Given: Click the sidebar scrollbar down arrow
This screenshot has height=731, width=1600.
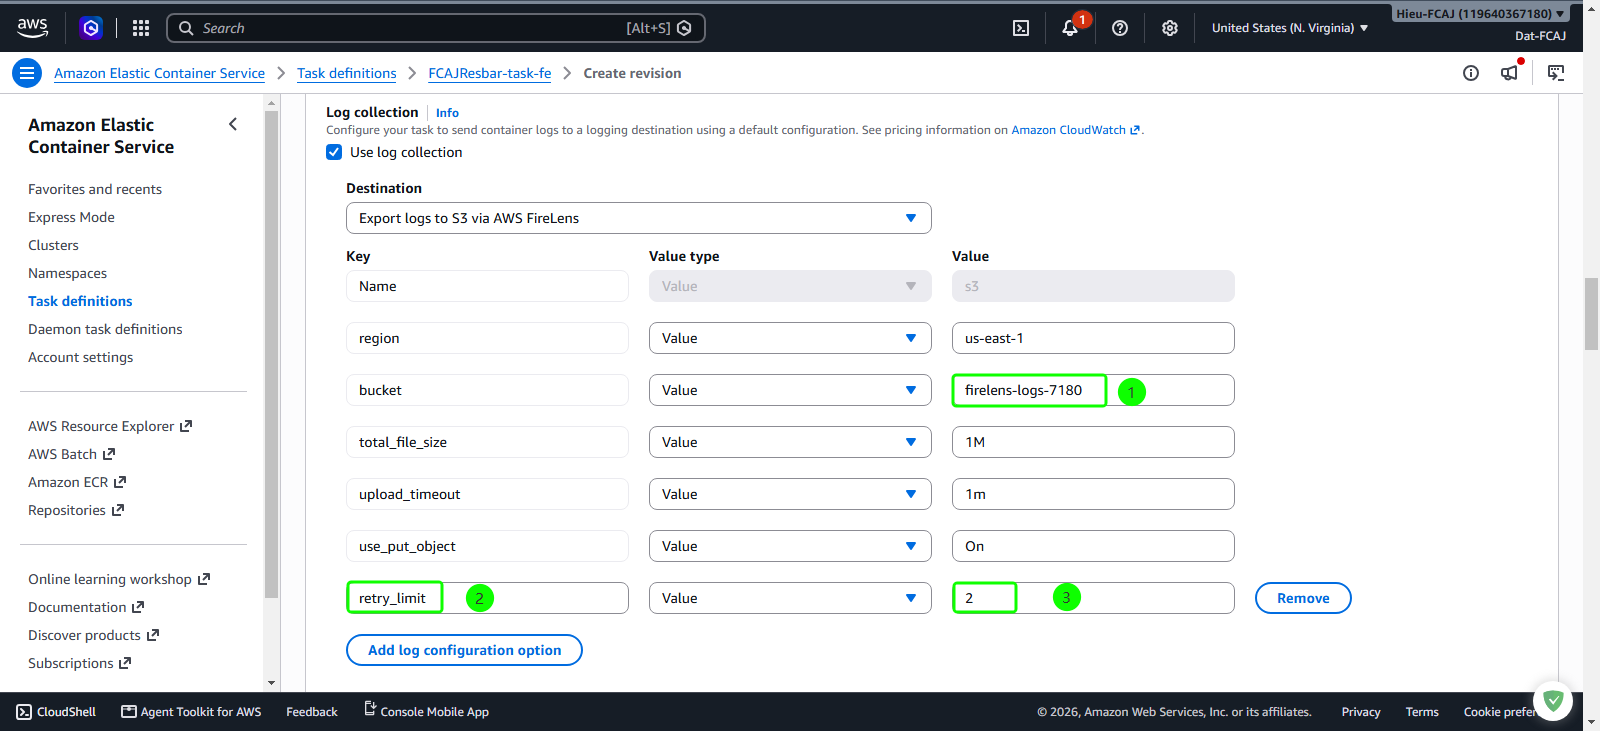Looking at the screenshot, I should click(271, 683).
